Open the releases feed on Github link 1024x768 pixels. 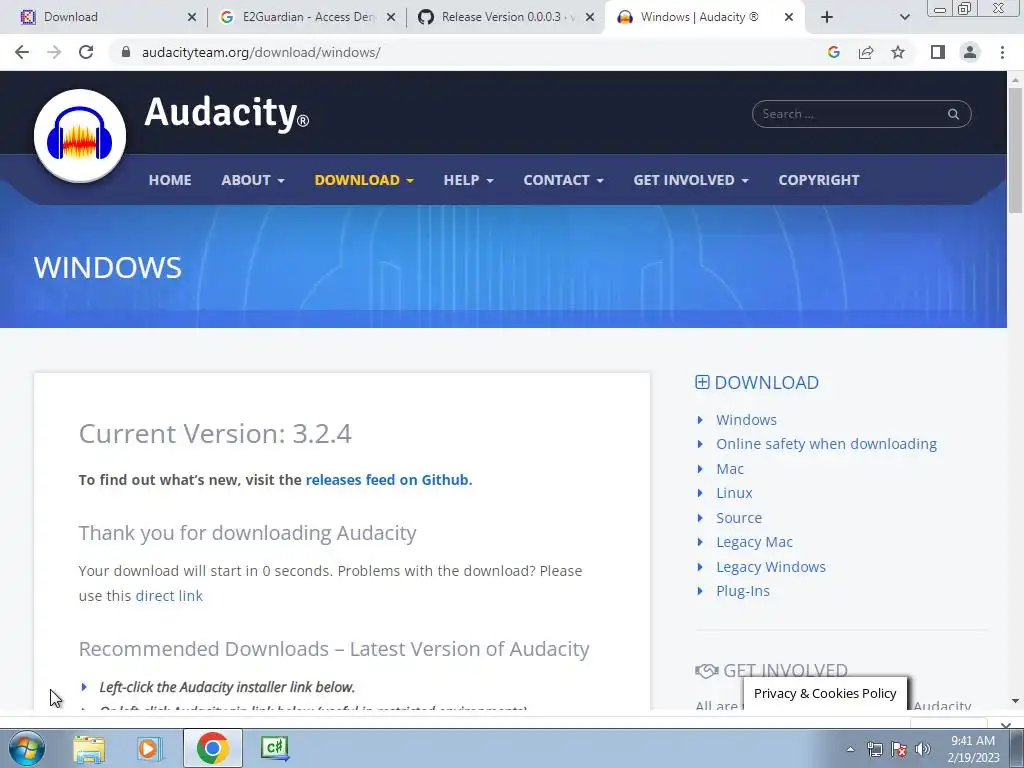point(387,480)
